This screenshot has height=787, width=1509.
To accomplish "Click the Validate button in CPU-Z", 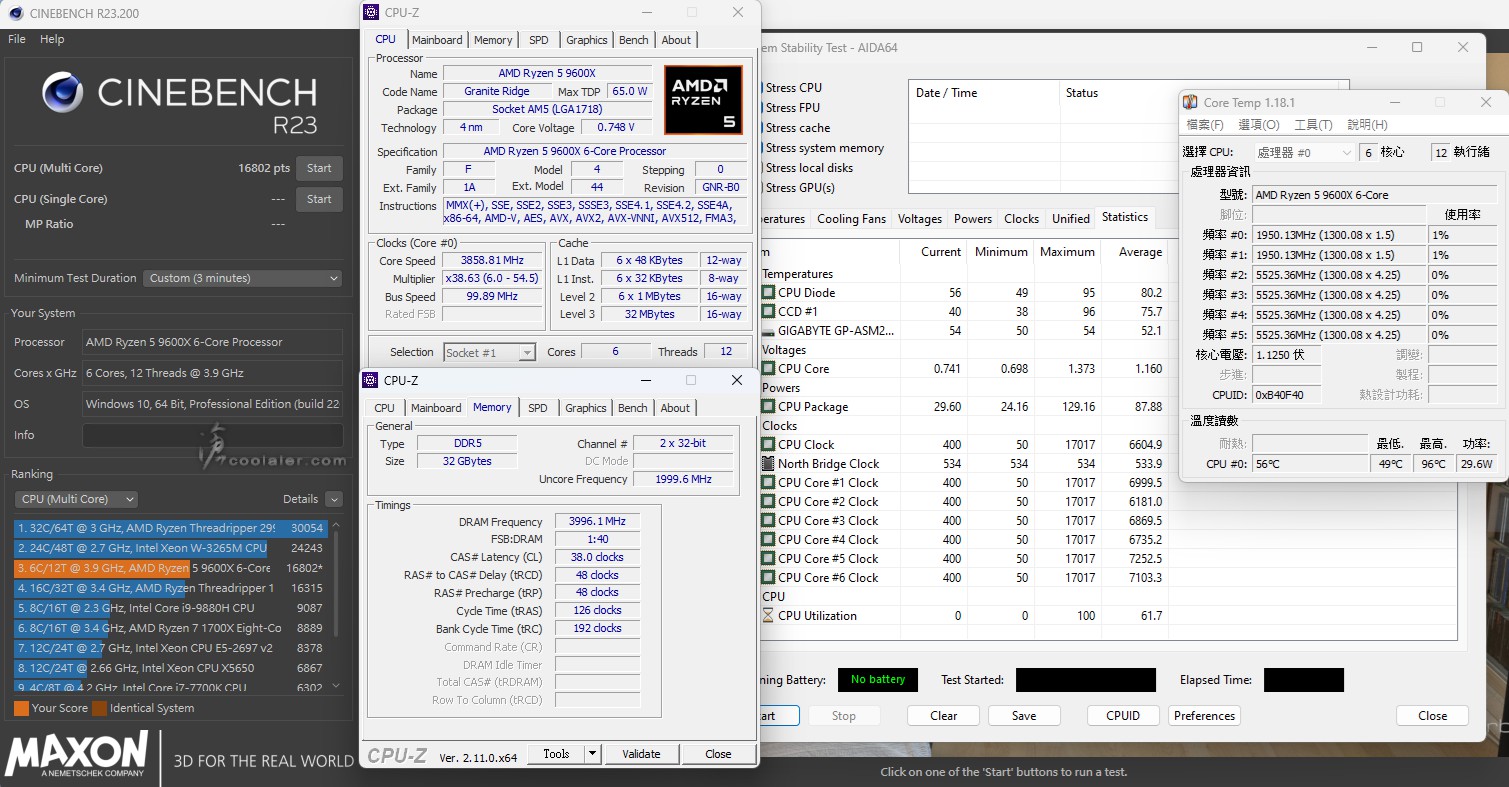I will click(x=641, y=754).
